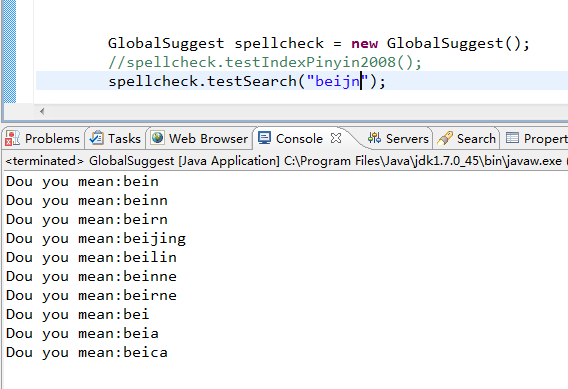Click the editor's blue left marker strip

tap(9, 51)
